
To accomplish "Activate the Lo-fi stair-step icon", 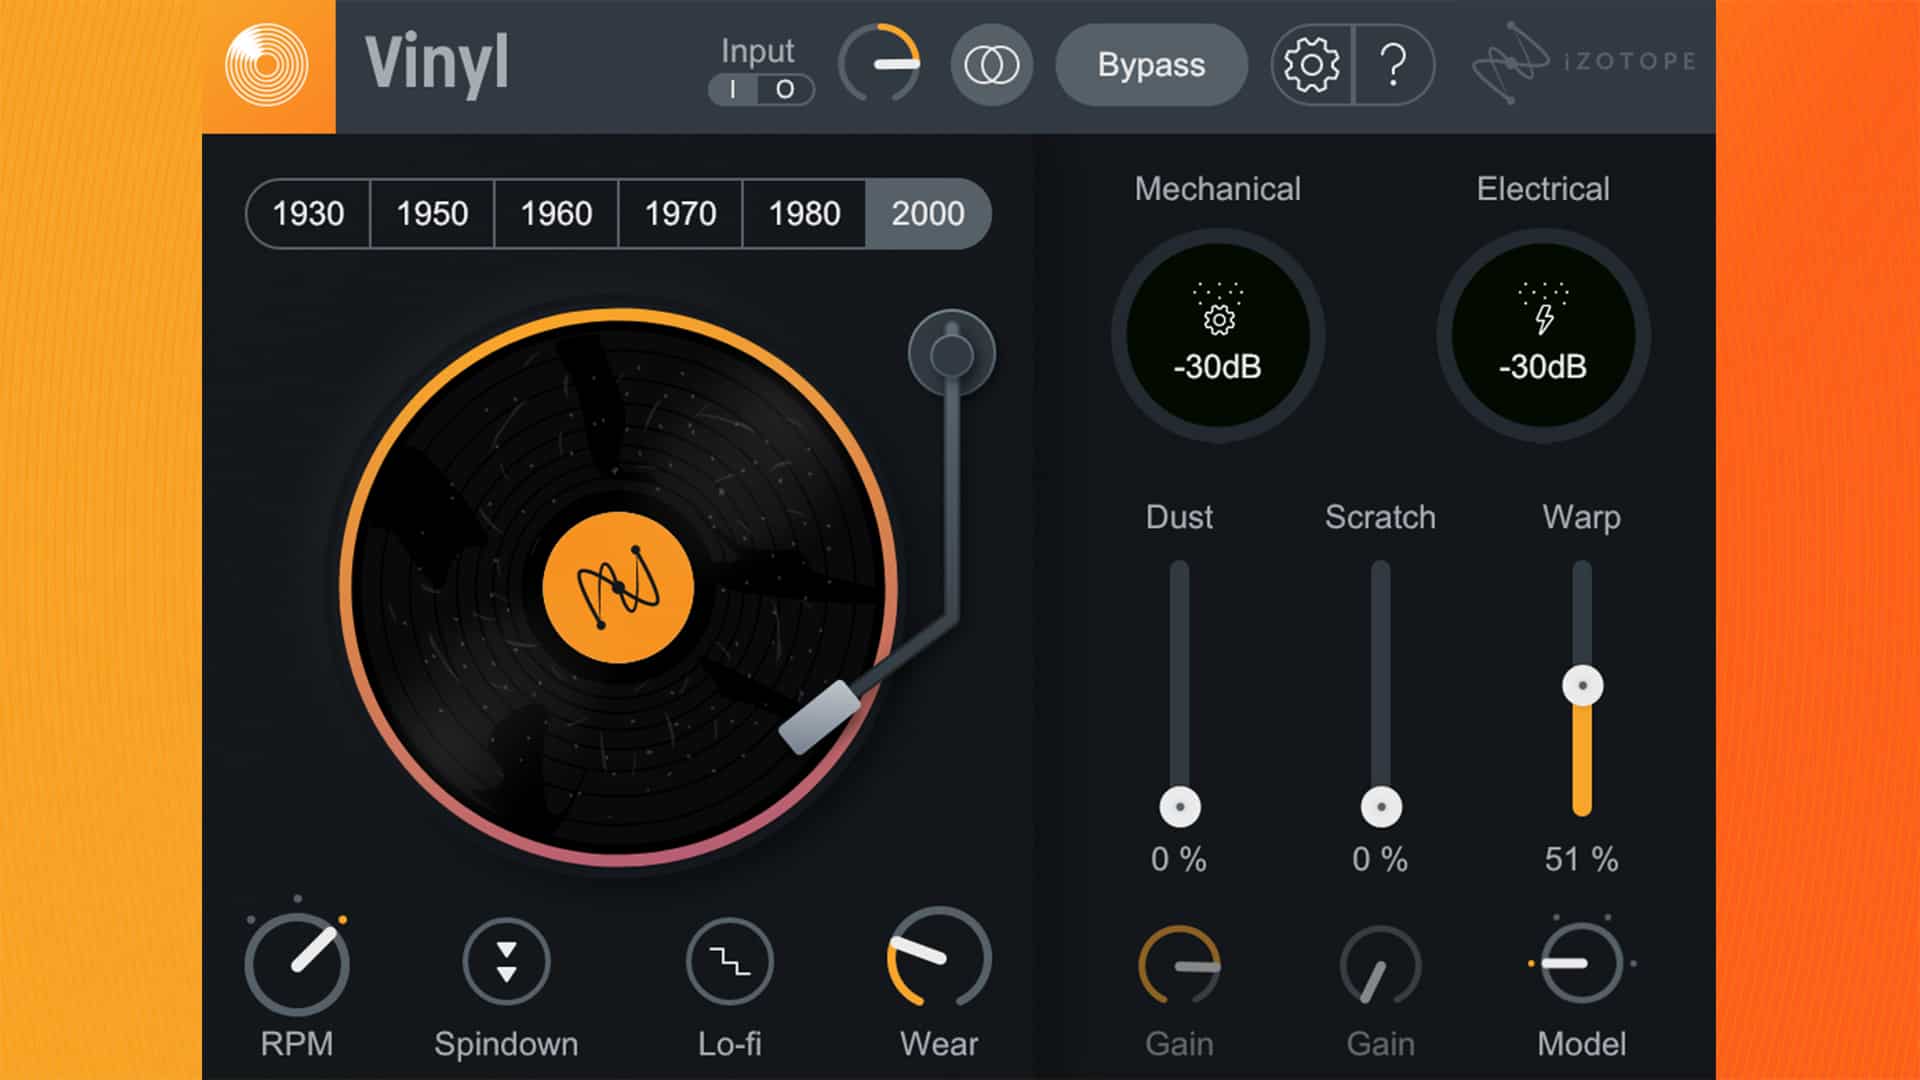I will point(730,961).
